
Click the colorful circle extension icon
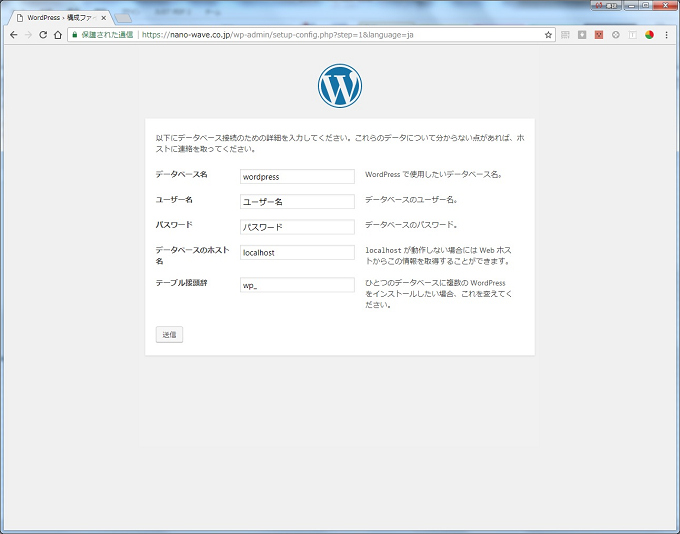click(649, 35)
